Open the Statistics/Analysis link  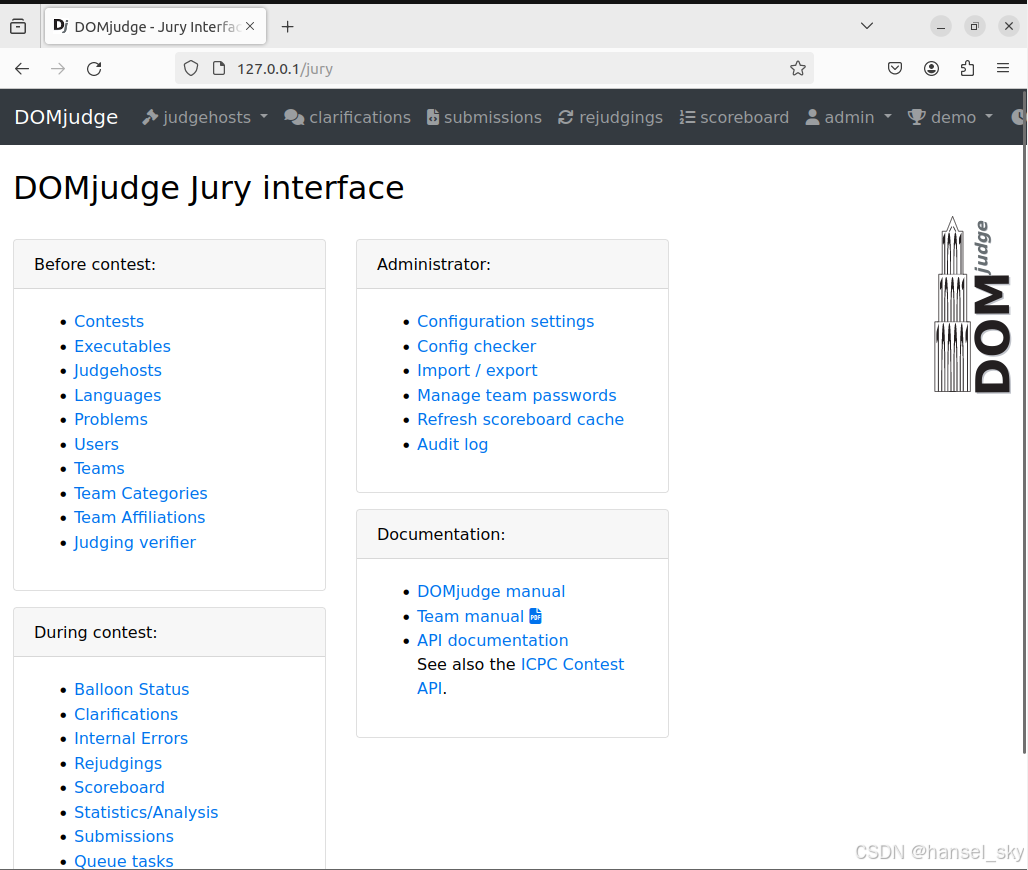[x=146, y=813]
